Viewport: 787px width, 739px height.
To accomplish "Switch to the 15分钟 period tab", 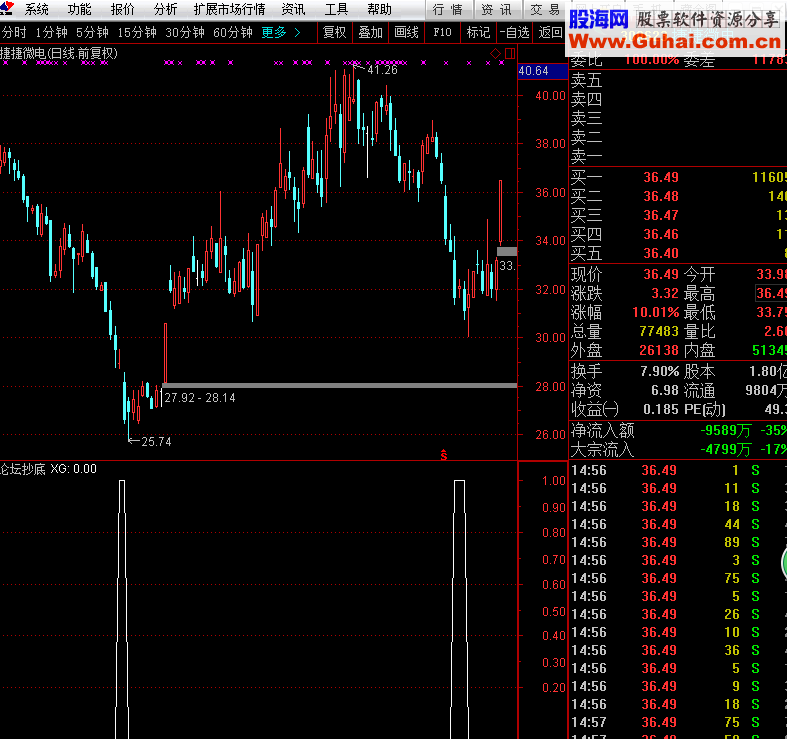I will pyautogui.click(x=137, y=33).
